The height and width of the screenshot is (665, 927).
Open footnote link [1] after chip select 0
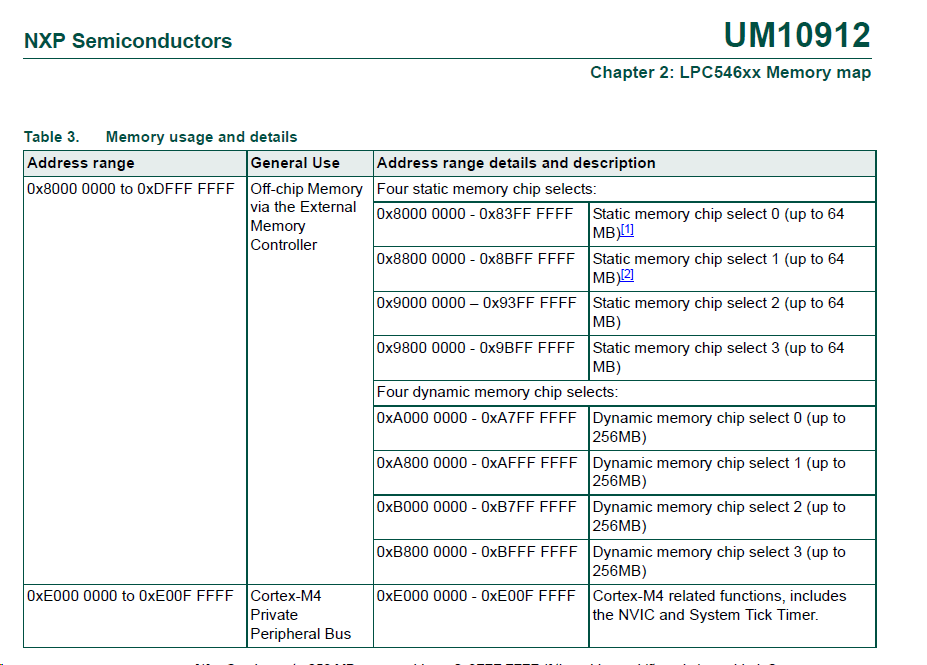[x=627, y=230]
